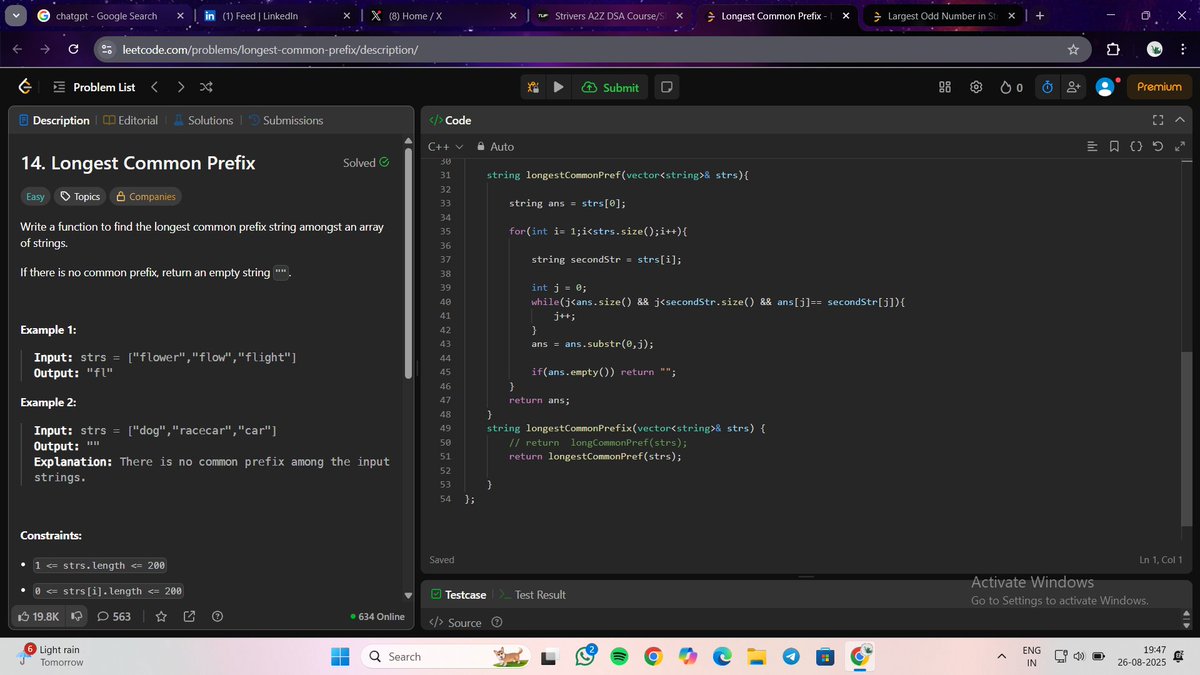The height and width of the screenshot is (675, 1200).
Task: Toggle the Auto setting in the editor
Action: pyautogui.click(x=495, y=147)
